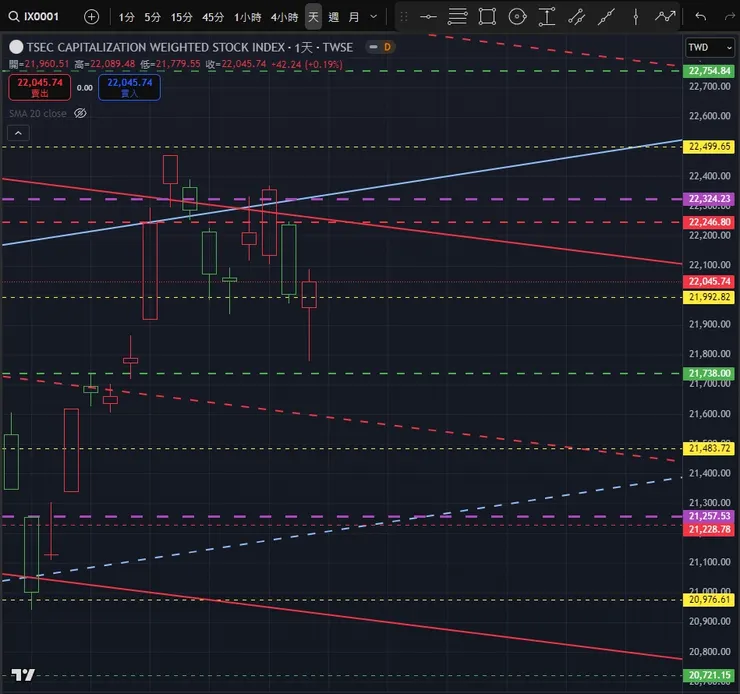Click the 21,992.82 yellow price label

pos(709,297)
